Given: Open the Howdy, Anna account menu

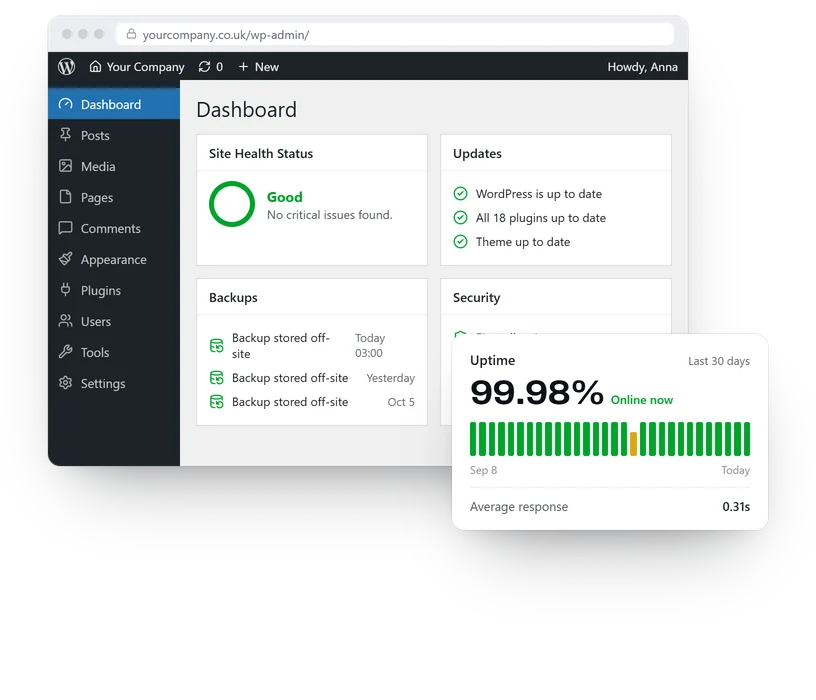Looking at the screenshot, I should pos(642,67).
